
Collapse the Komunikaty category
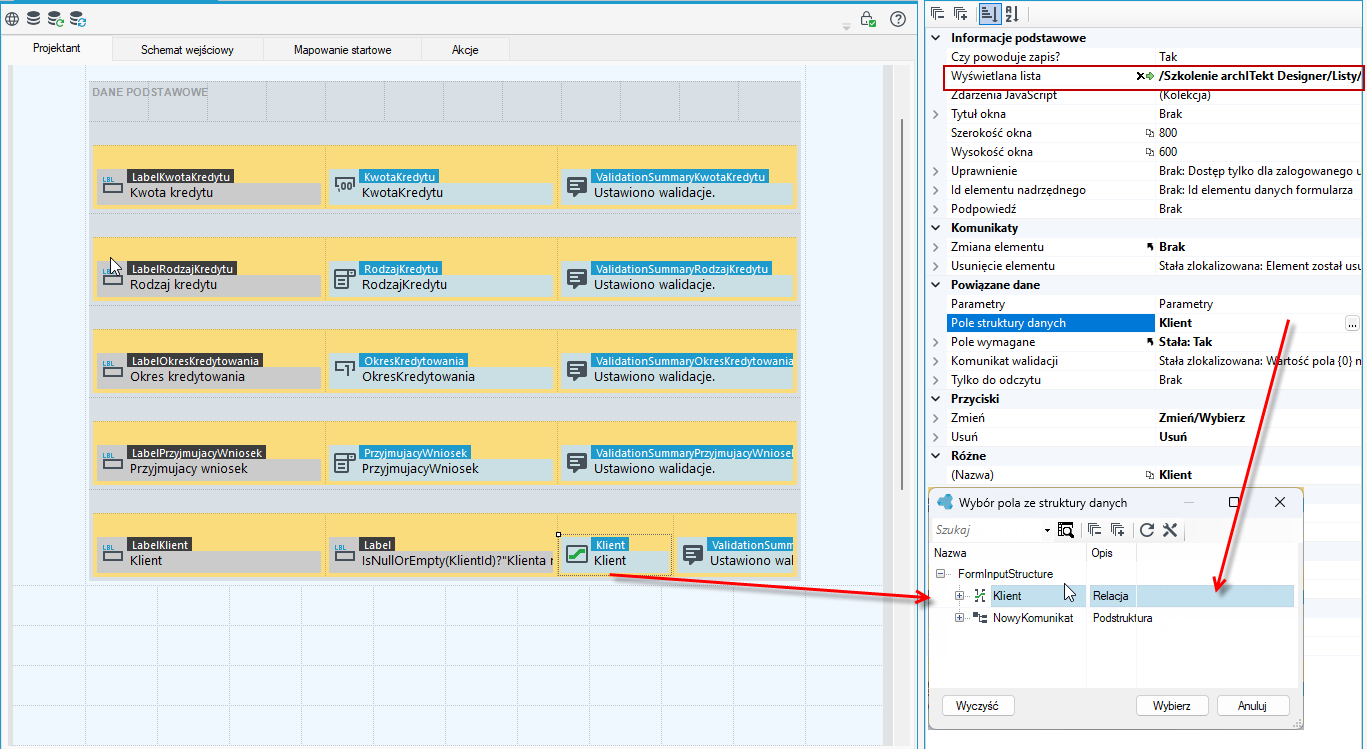936,228
